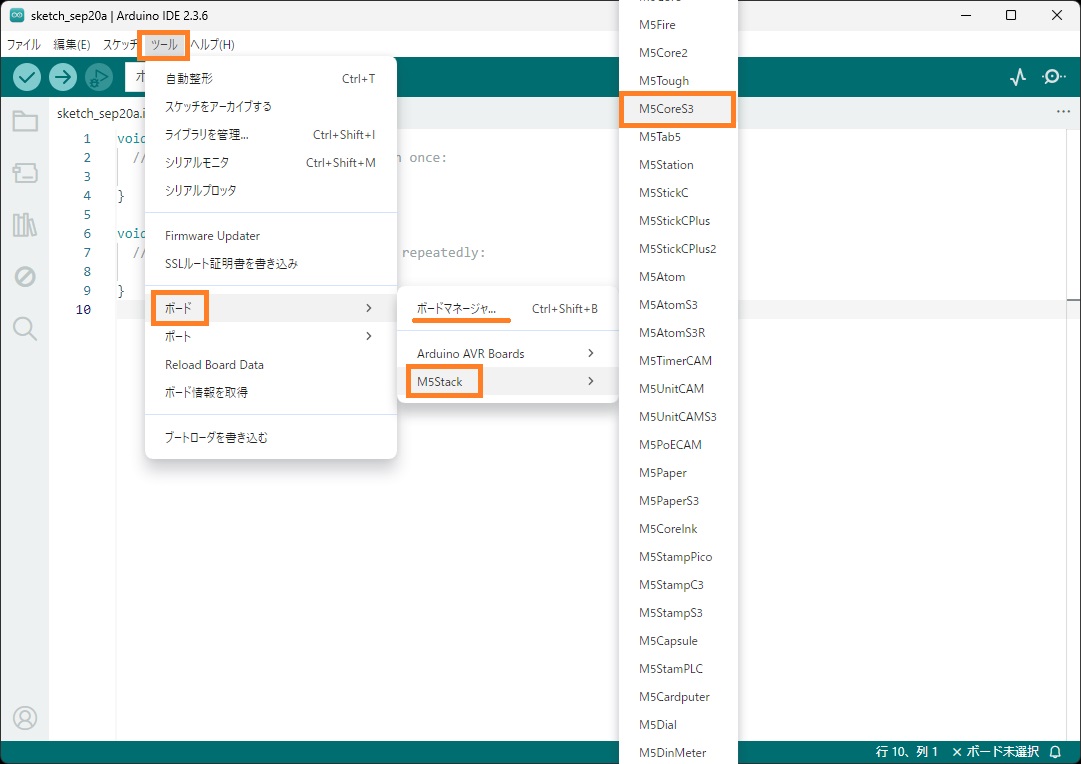1081x764 pixels.
Task: Open the editor tab three-dot menu
Action: pos(1063,112)
